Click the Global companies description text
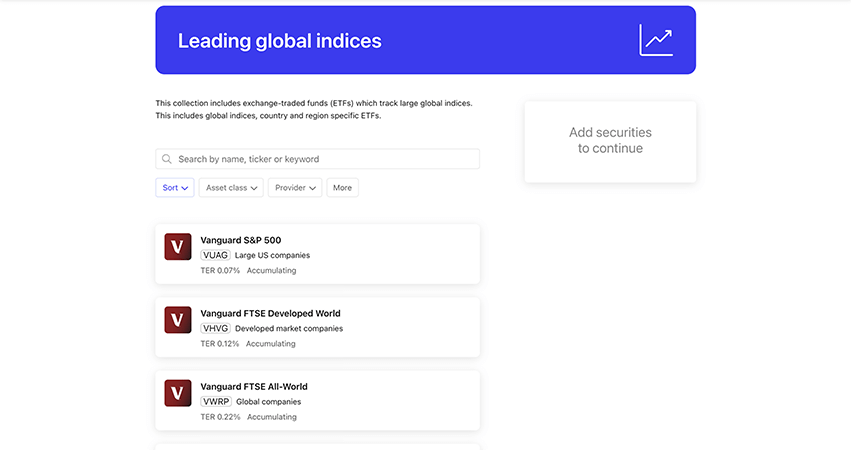The height and width of the screenshot is (450, 851). tap(268, 401)
